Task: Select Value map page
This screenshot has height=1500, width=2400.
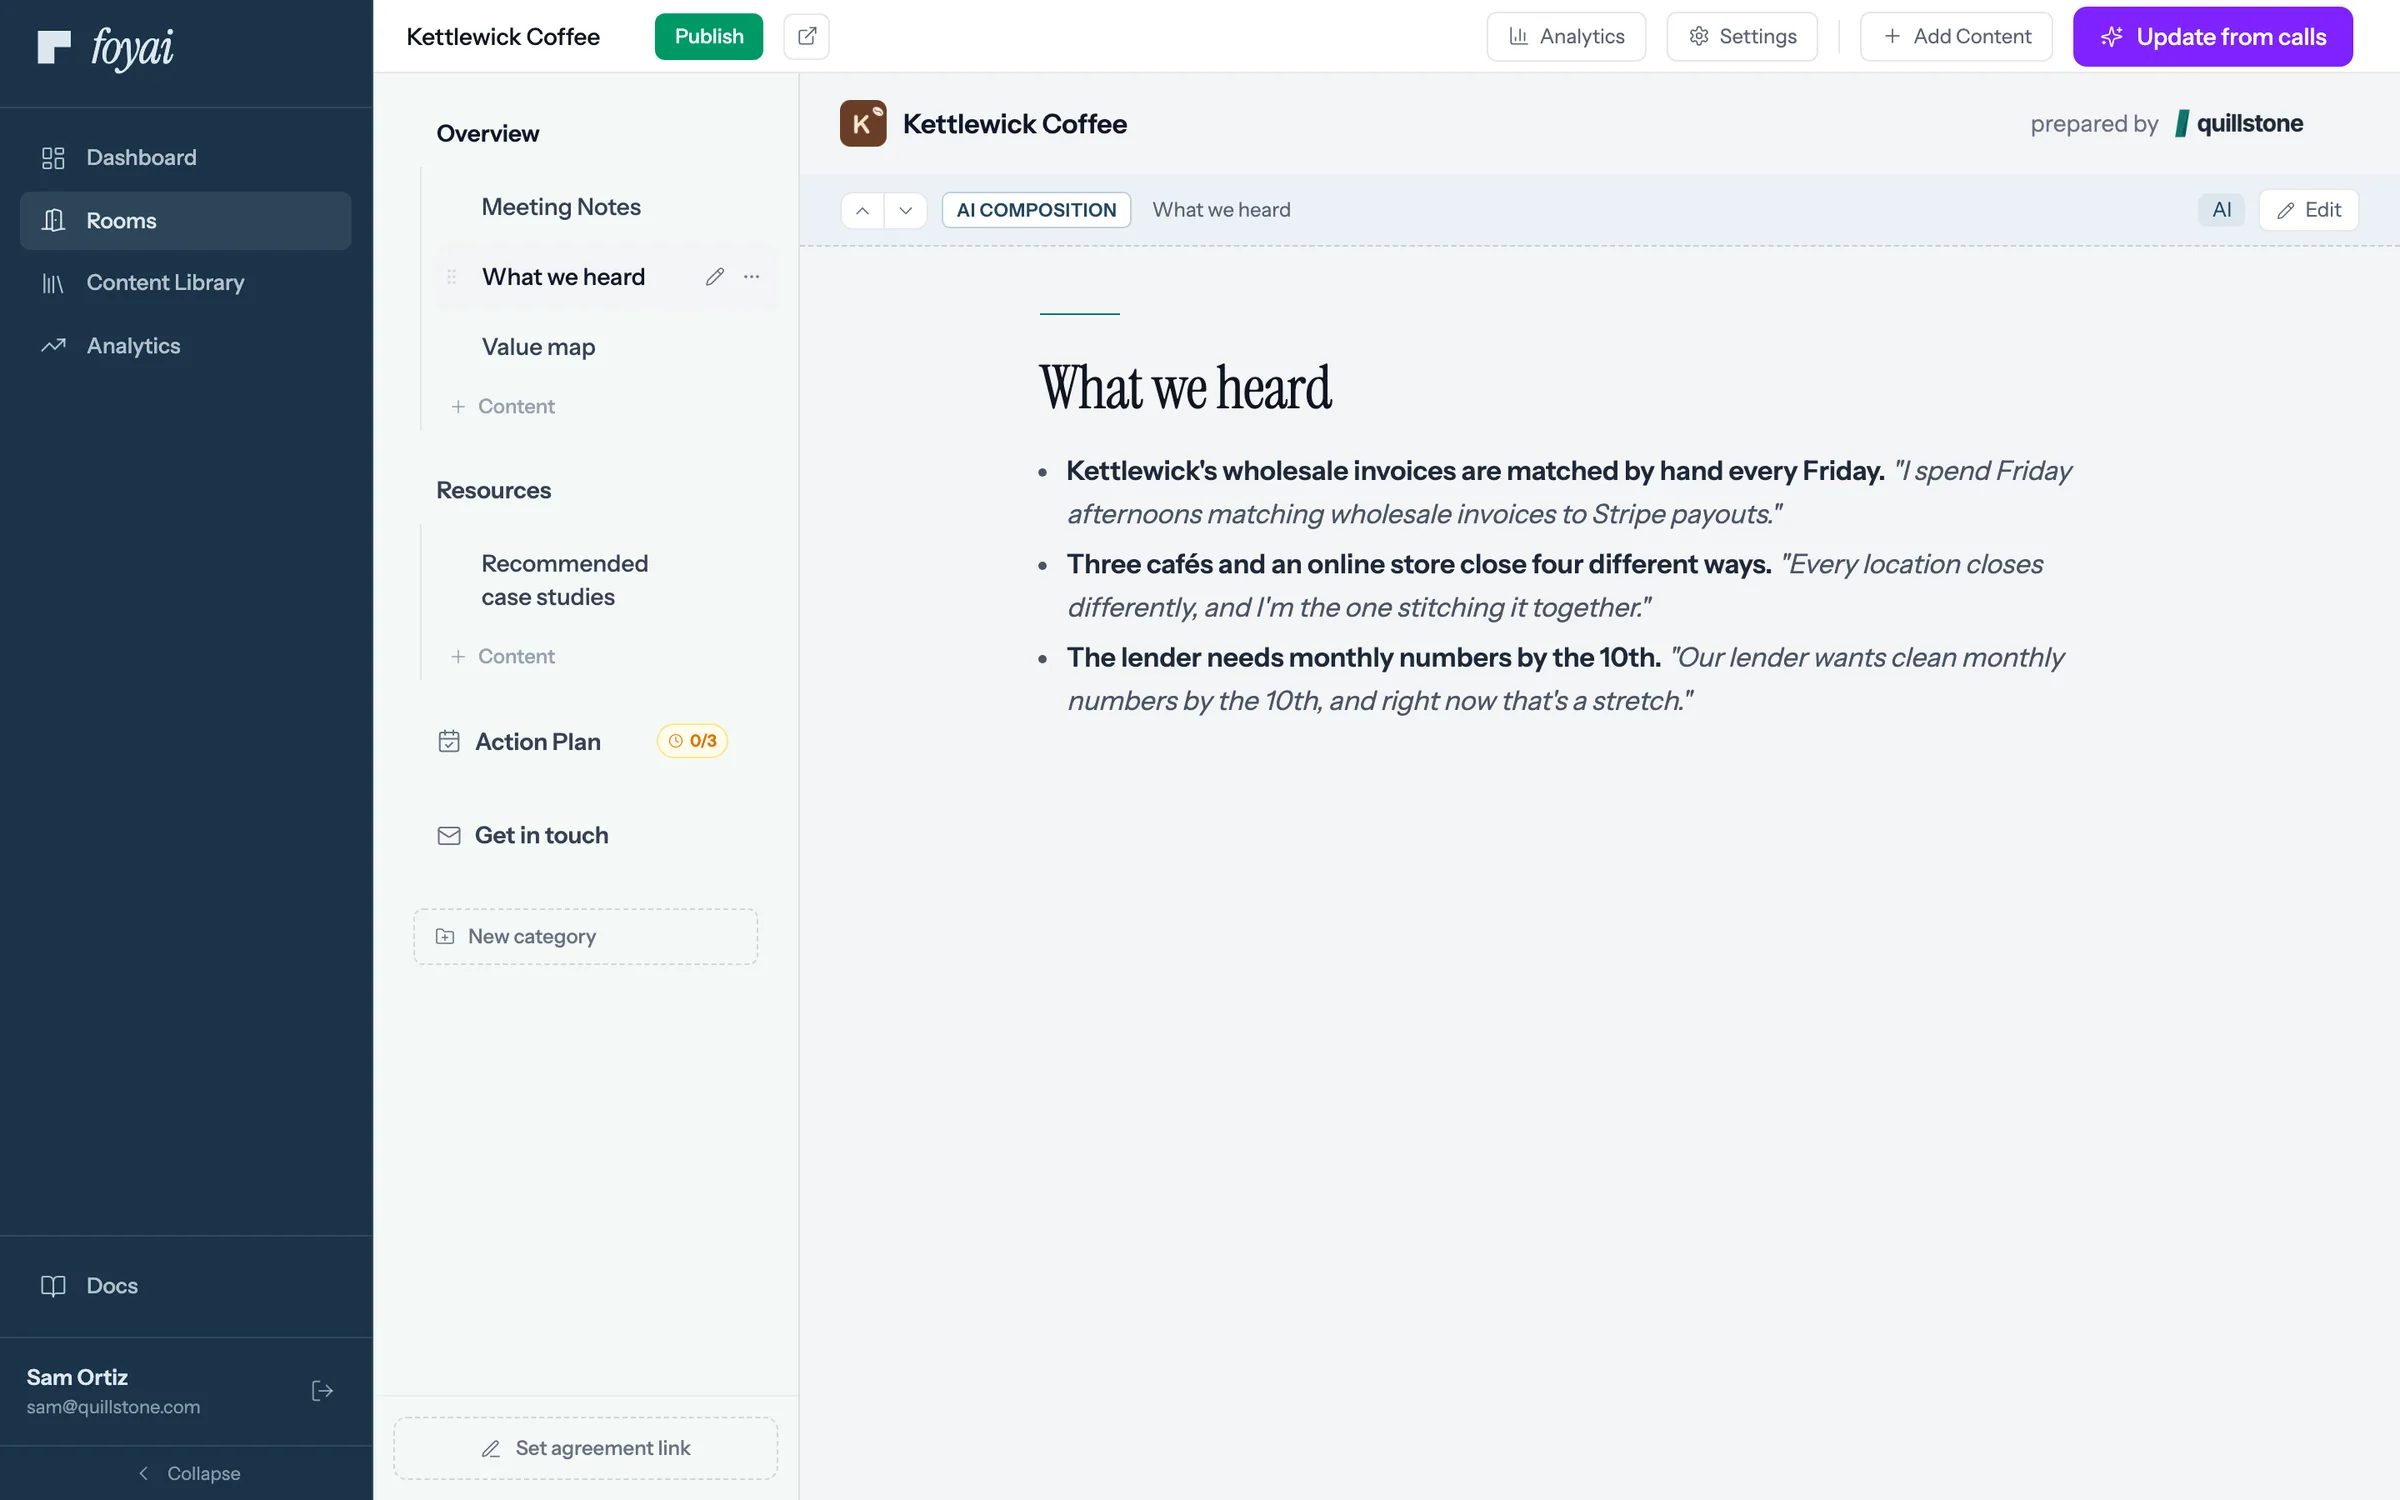Action: click(538, 347)
